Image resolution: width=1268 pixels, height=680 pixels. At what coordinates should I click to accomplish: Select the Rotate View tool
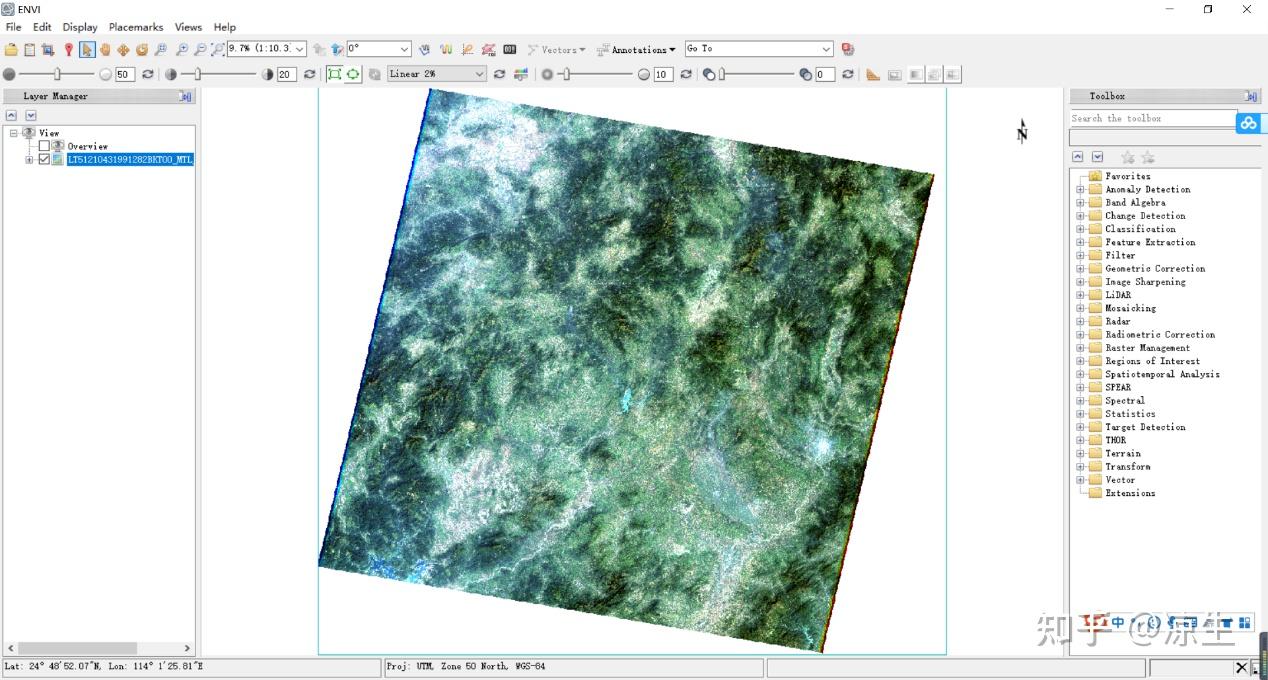[x=141, y=48]
